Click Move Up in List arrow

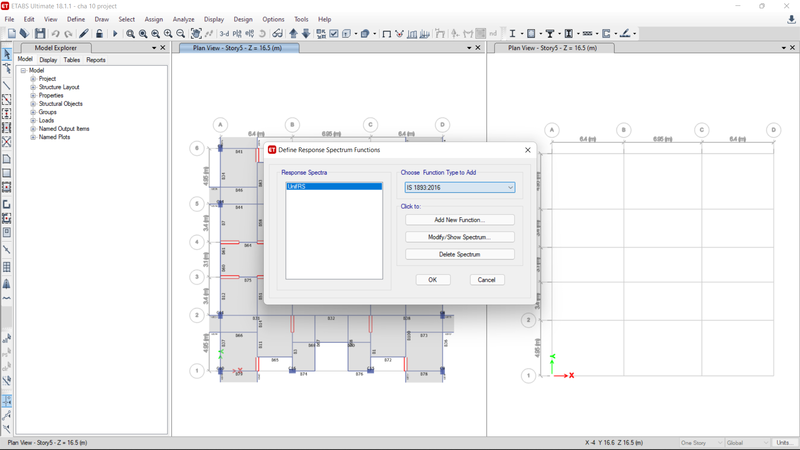coord(293,34)
